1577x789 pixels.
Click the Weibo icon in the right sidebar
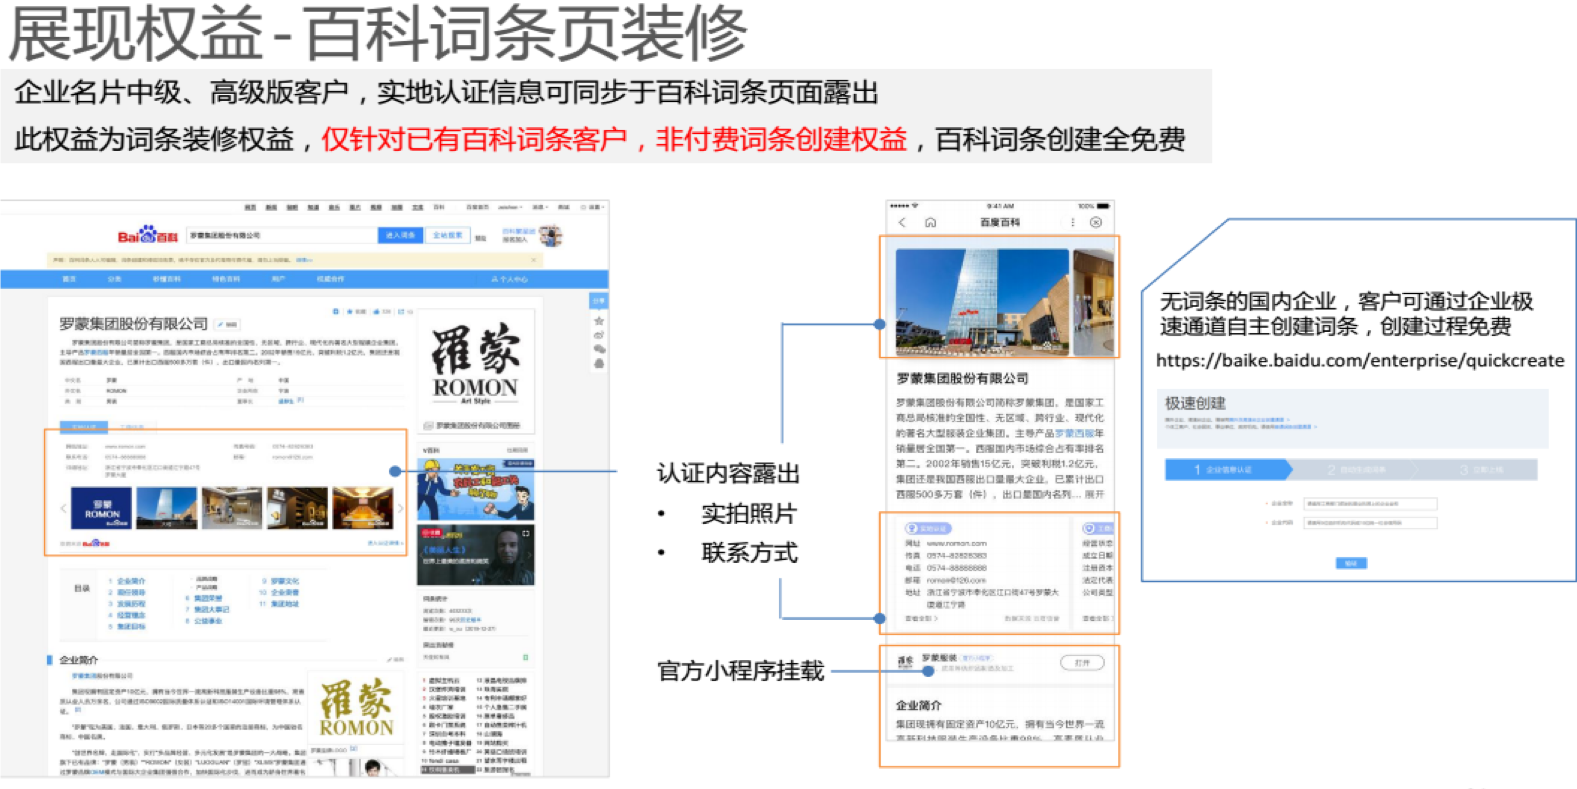pyautogui.click(x=599, y=335)
